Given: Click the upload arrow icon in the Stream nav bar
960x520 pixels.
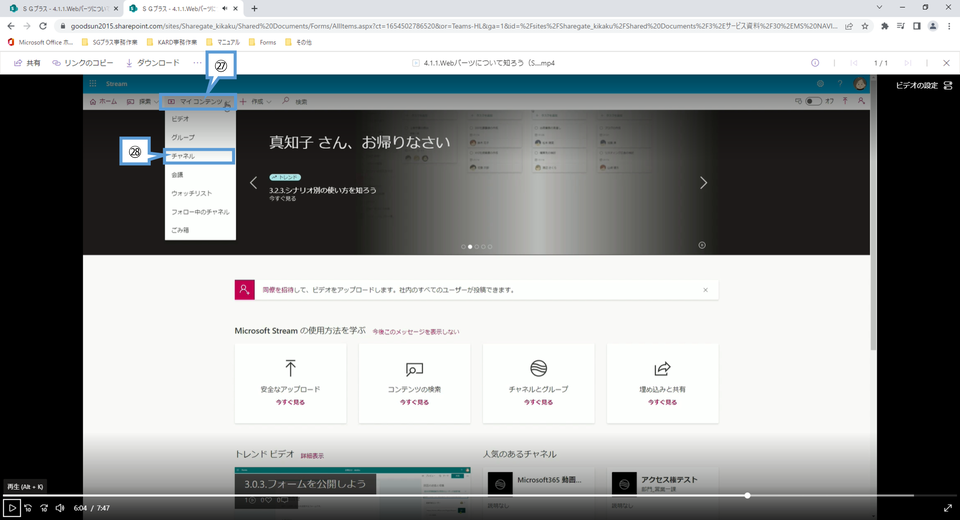Looking at the screenshot, I should pyautogui.click(x=845, y=101).
